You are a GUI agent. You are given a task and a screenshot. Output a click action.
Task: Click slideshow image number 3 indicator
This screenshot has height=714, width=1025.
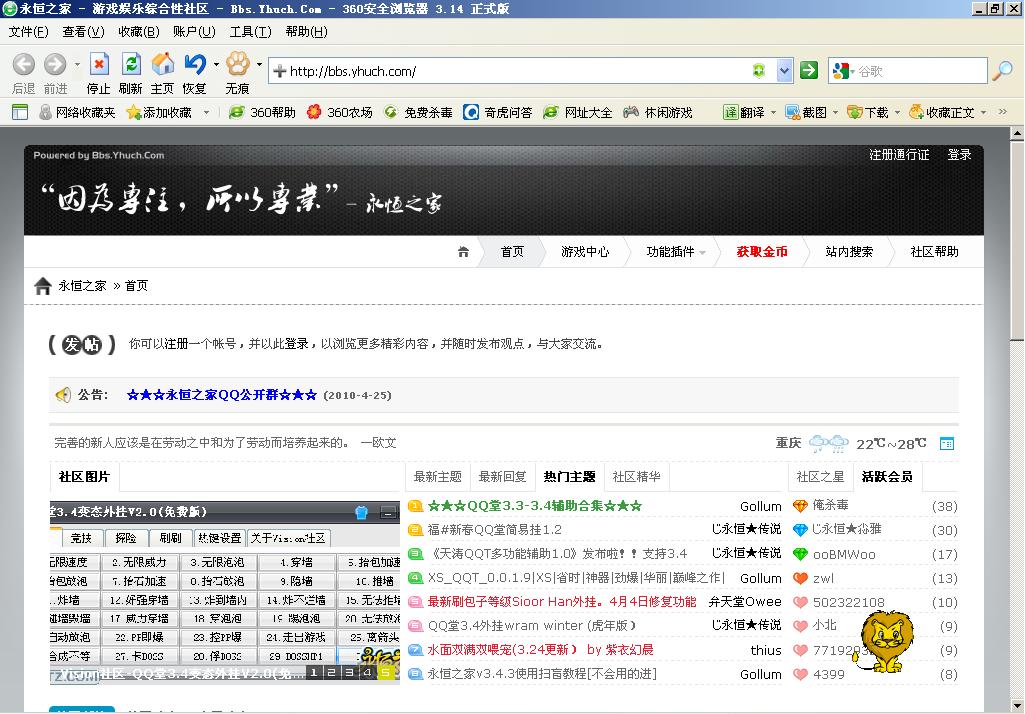coord(350,672)
